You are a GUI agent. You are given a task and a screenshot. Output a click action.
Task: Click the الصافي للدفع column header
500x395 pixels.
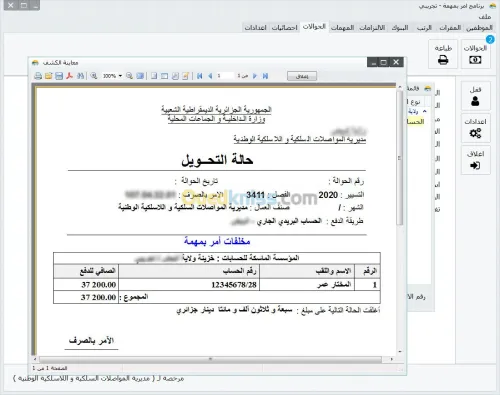(86, 271)
